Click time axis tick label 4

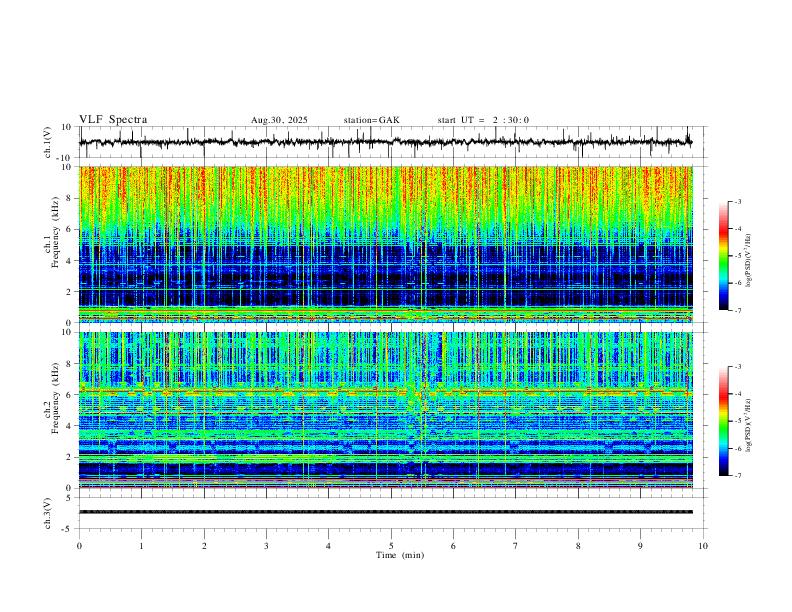point(328,546)
